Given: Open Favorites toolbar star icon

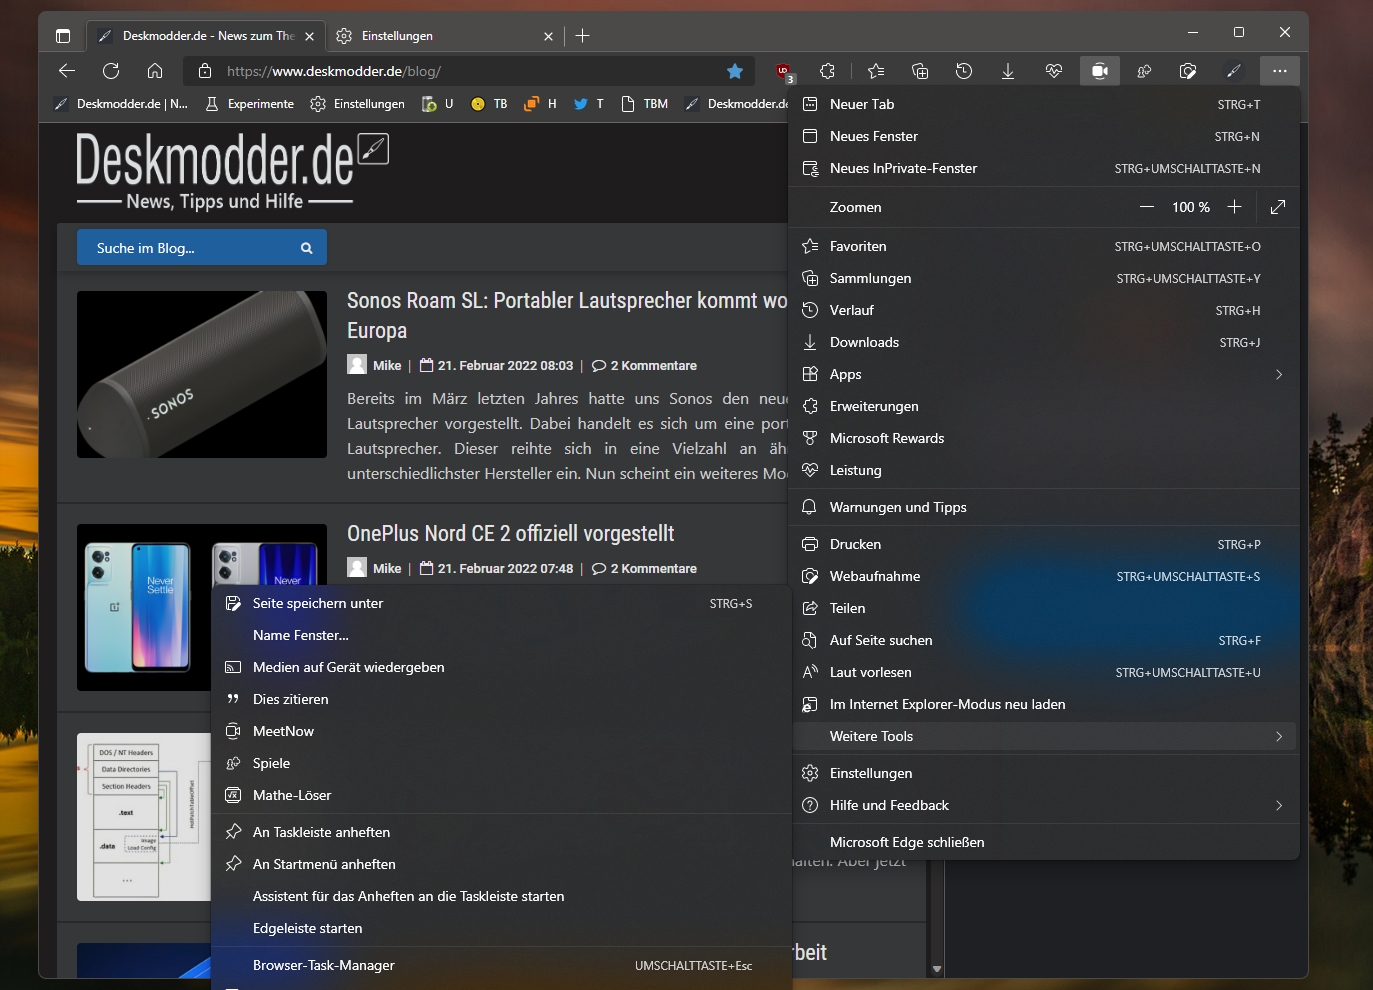Looking at the screenshot, I should [876, 71].
